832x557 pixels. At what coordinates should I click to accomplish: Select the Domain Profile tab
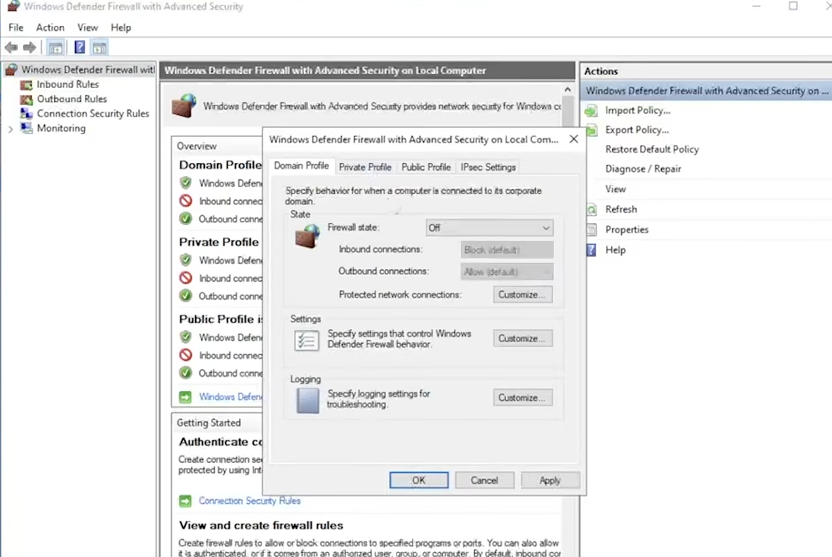pyautogui.click(x=301, y=166)
